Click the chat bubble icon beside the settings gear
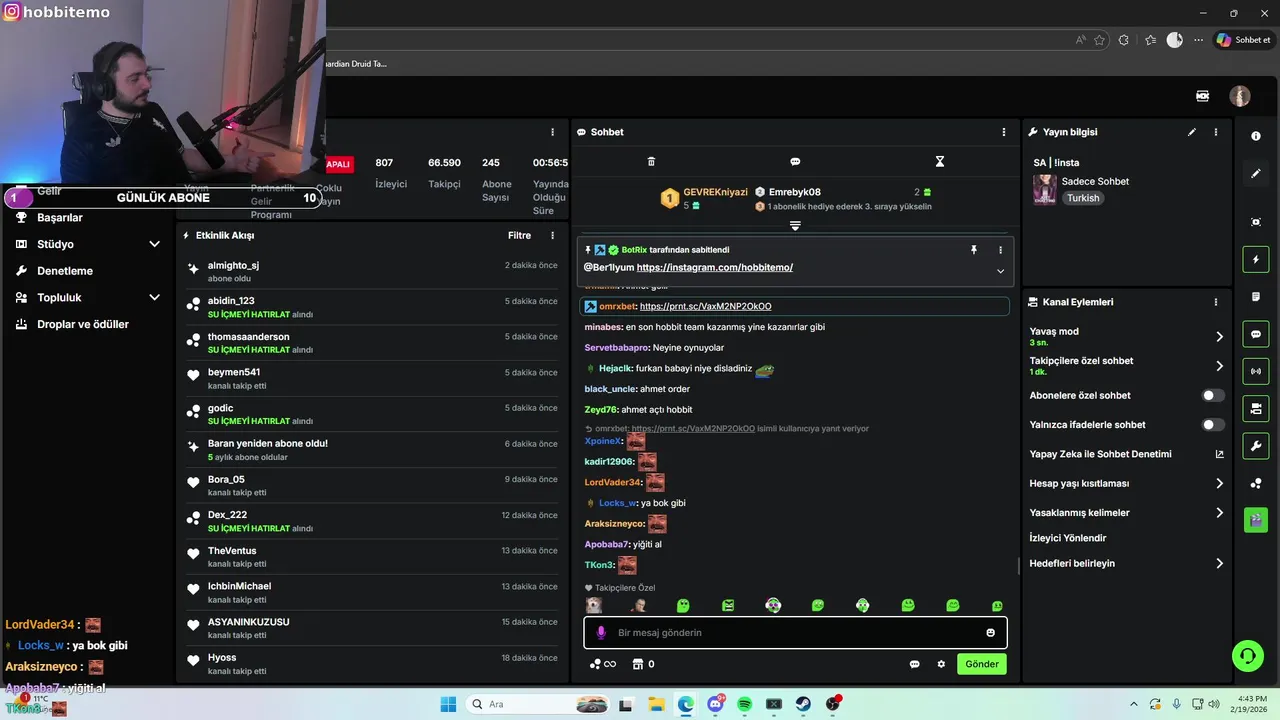Image resolution: width=1280 pixels, height=720 pixels. (x=914, y=664)
